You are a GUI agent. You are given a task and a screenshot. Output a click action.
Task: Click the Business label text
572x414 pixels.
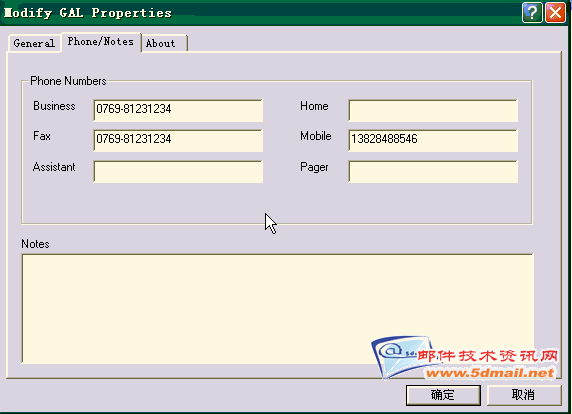click(x=54, y=106)
